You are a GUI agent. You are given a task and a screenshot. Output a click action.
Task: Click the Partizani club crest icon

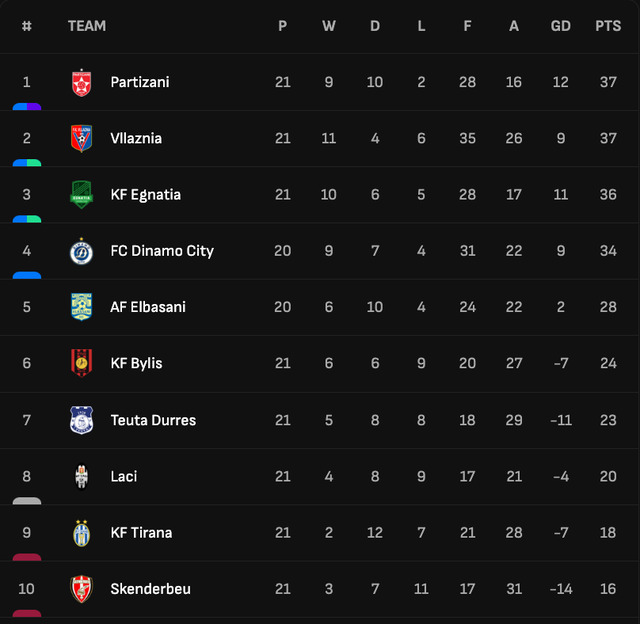[x=81, y=83]
